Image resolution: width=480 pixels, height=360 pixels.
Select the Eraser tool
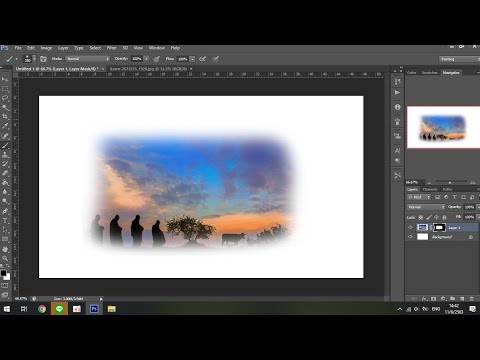5,173
